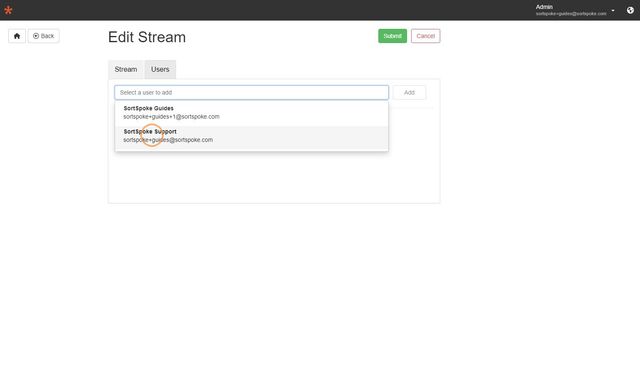Click the Add button next to user field
Screen dimensions: 640x378
[409, 93]
